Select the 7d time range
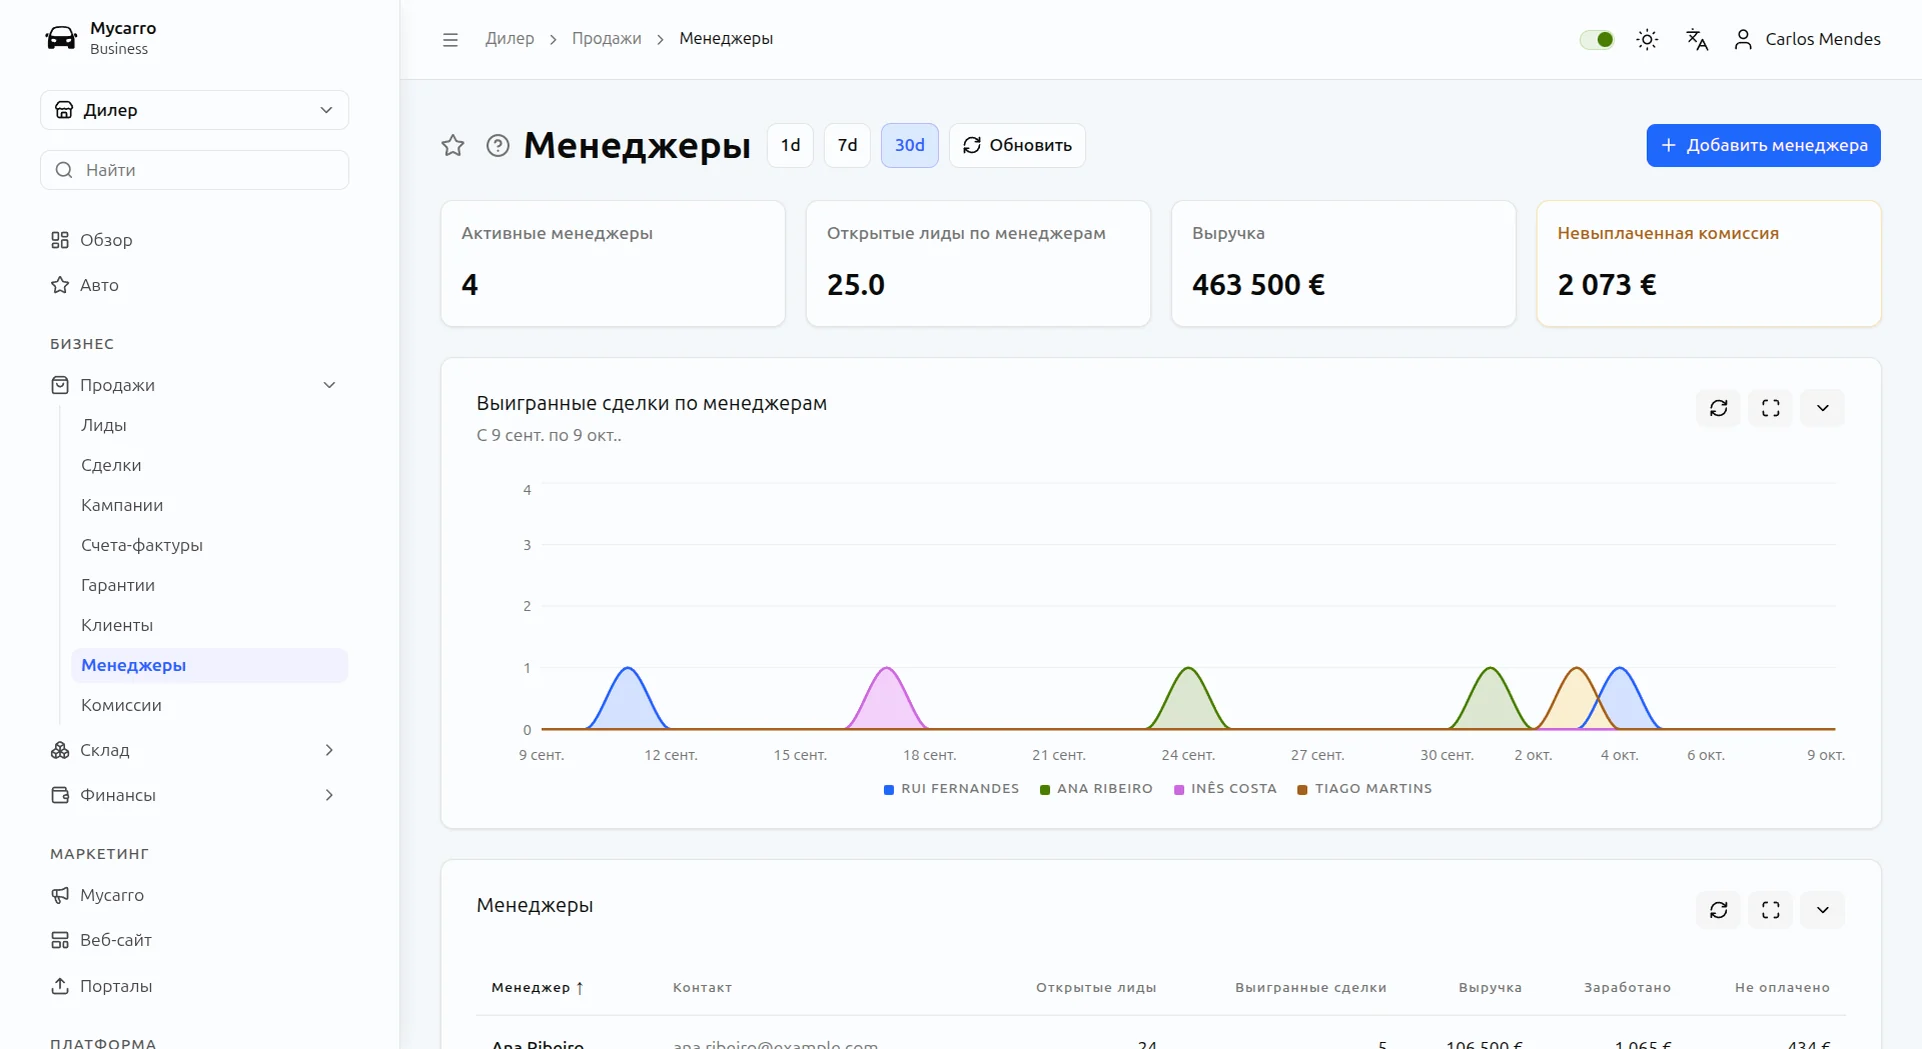Viewport: 1922px width, 1049px height. [847, 146]
